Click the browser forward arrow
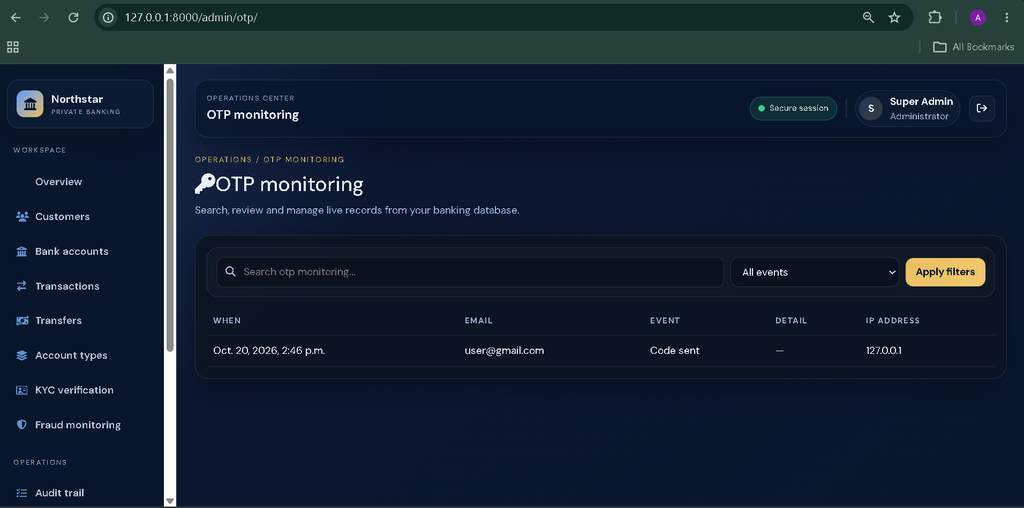The height and width of the screenshot is (508, 1024). tap(44, 18)
